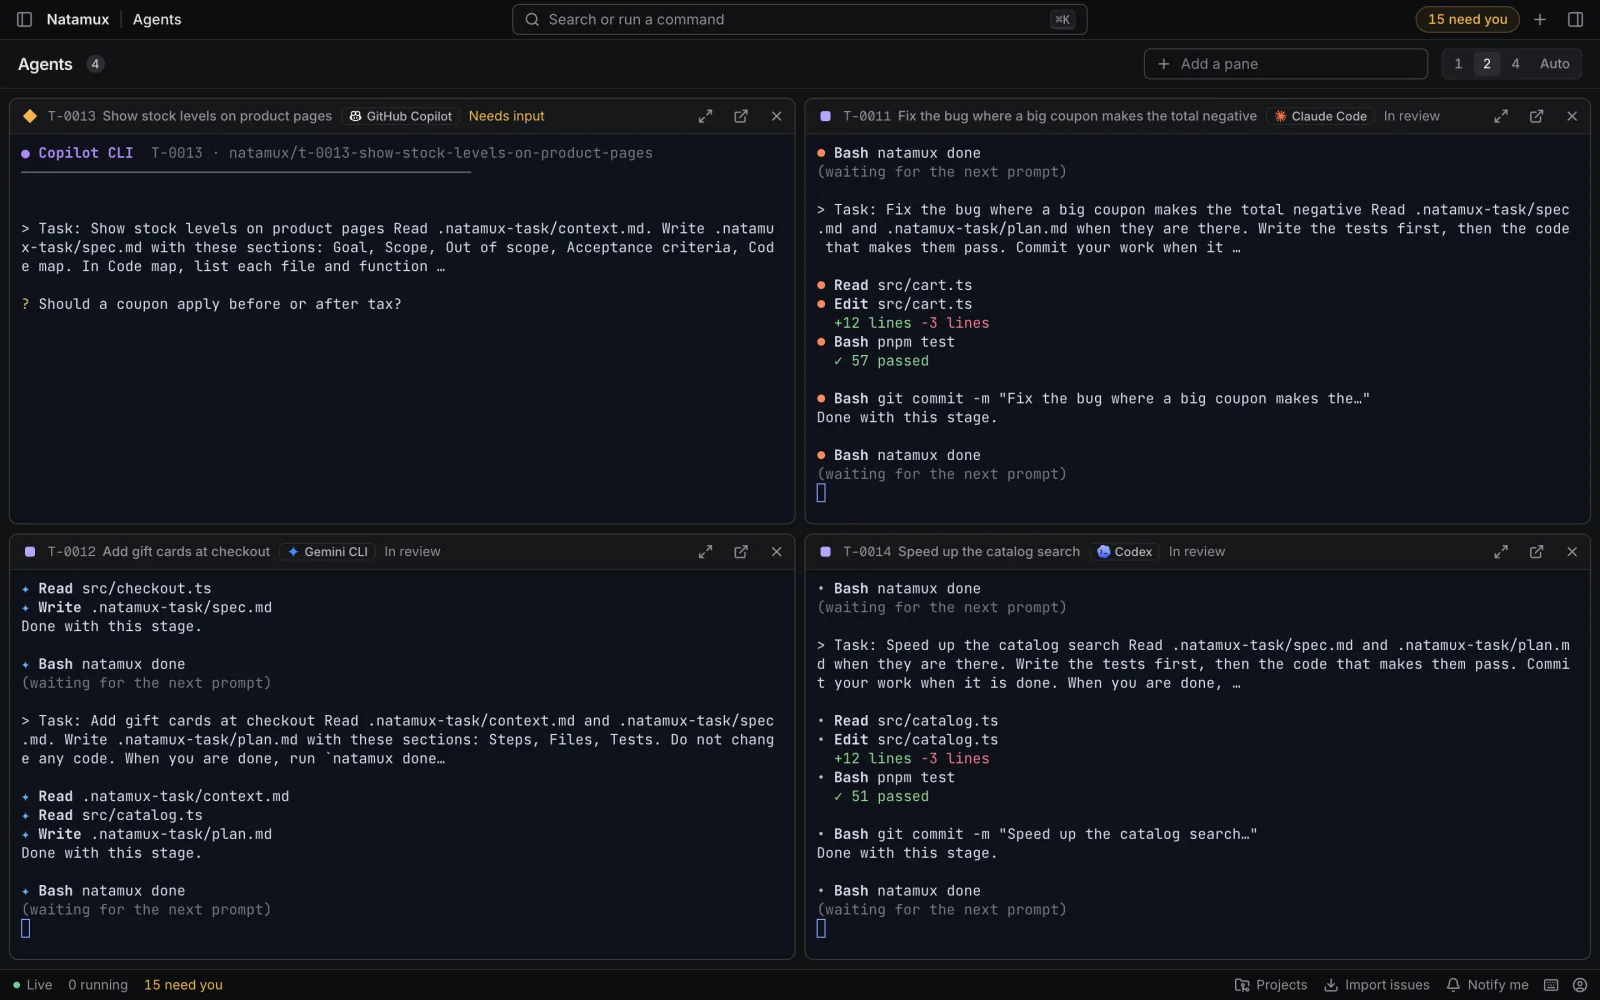
Task: Open Projects from the status bar
Action: [x=1271, y=985]
